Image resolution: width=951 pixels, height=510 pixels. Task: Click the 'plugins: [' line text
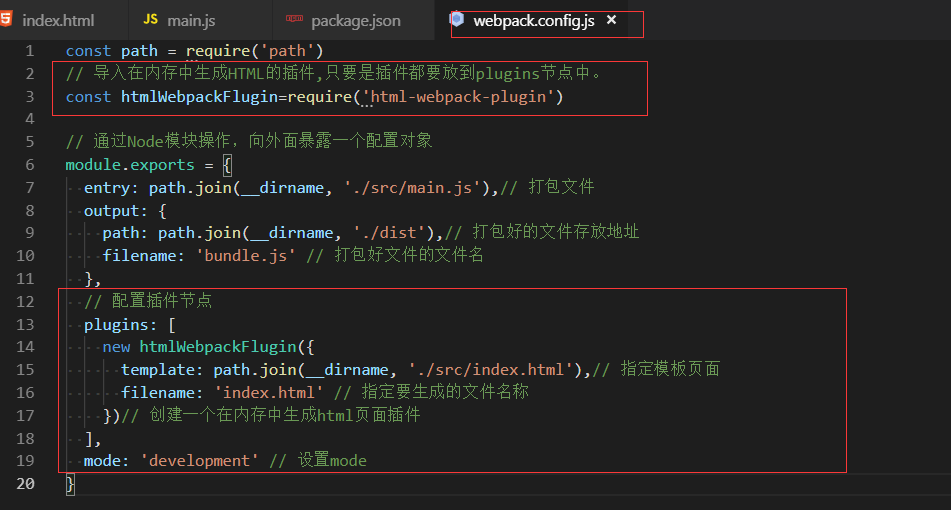click(x=130, y=325)
